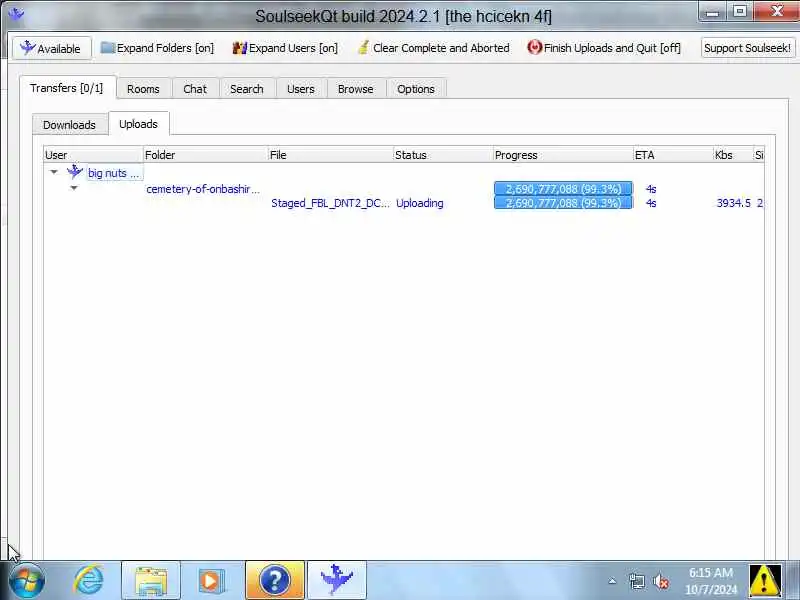
Task: Click the Available status button
Action: (x=52, y=48)
